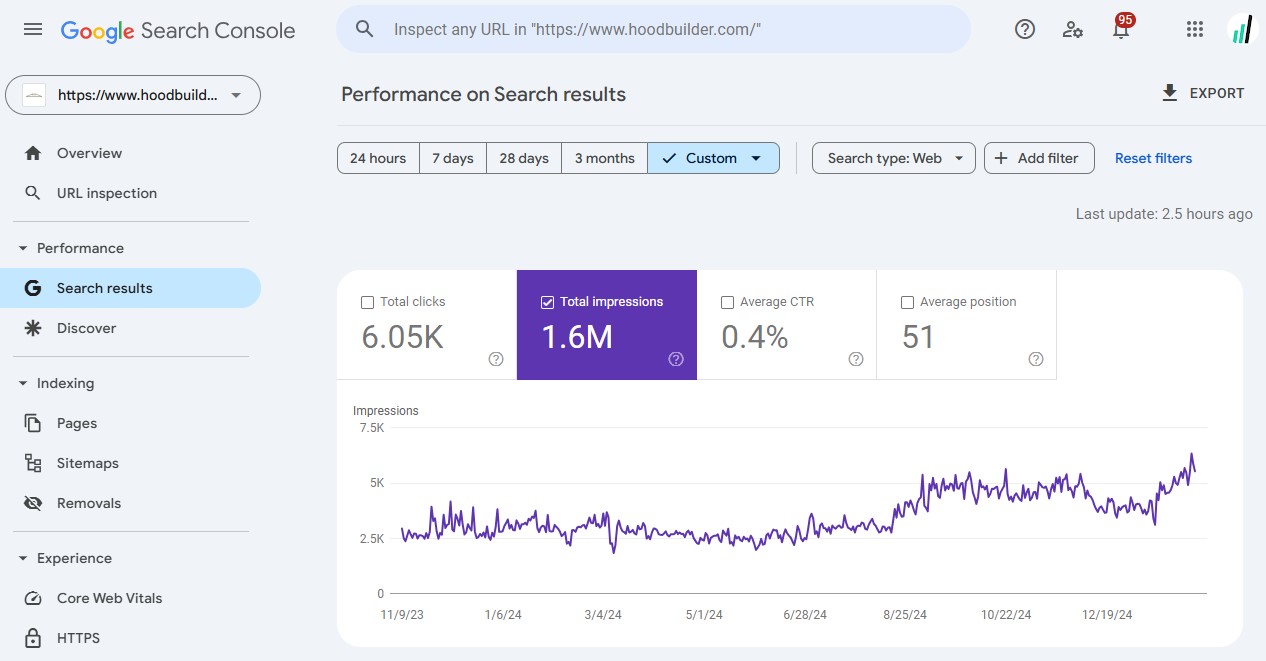This screenshot has height=661, width=1266.
Task: Enable the Average position checkbox
Action: point(907,302)
